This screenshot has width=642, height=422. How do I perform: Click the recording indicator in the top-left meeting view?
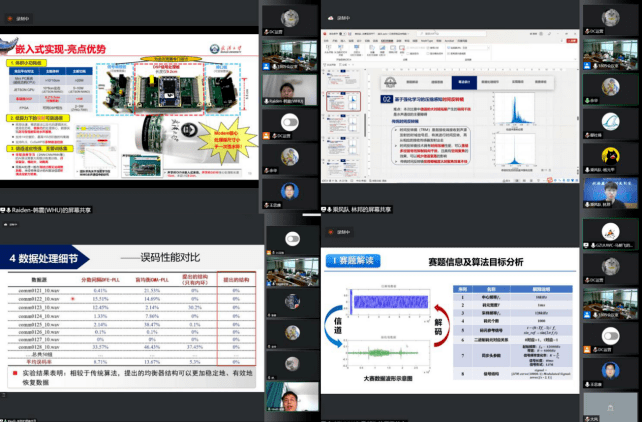[18, 19]
